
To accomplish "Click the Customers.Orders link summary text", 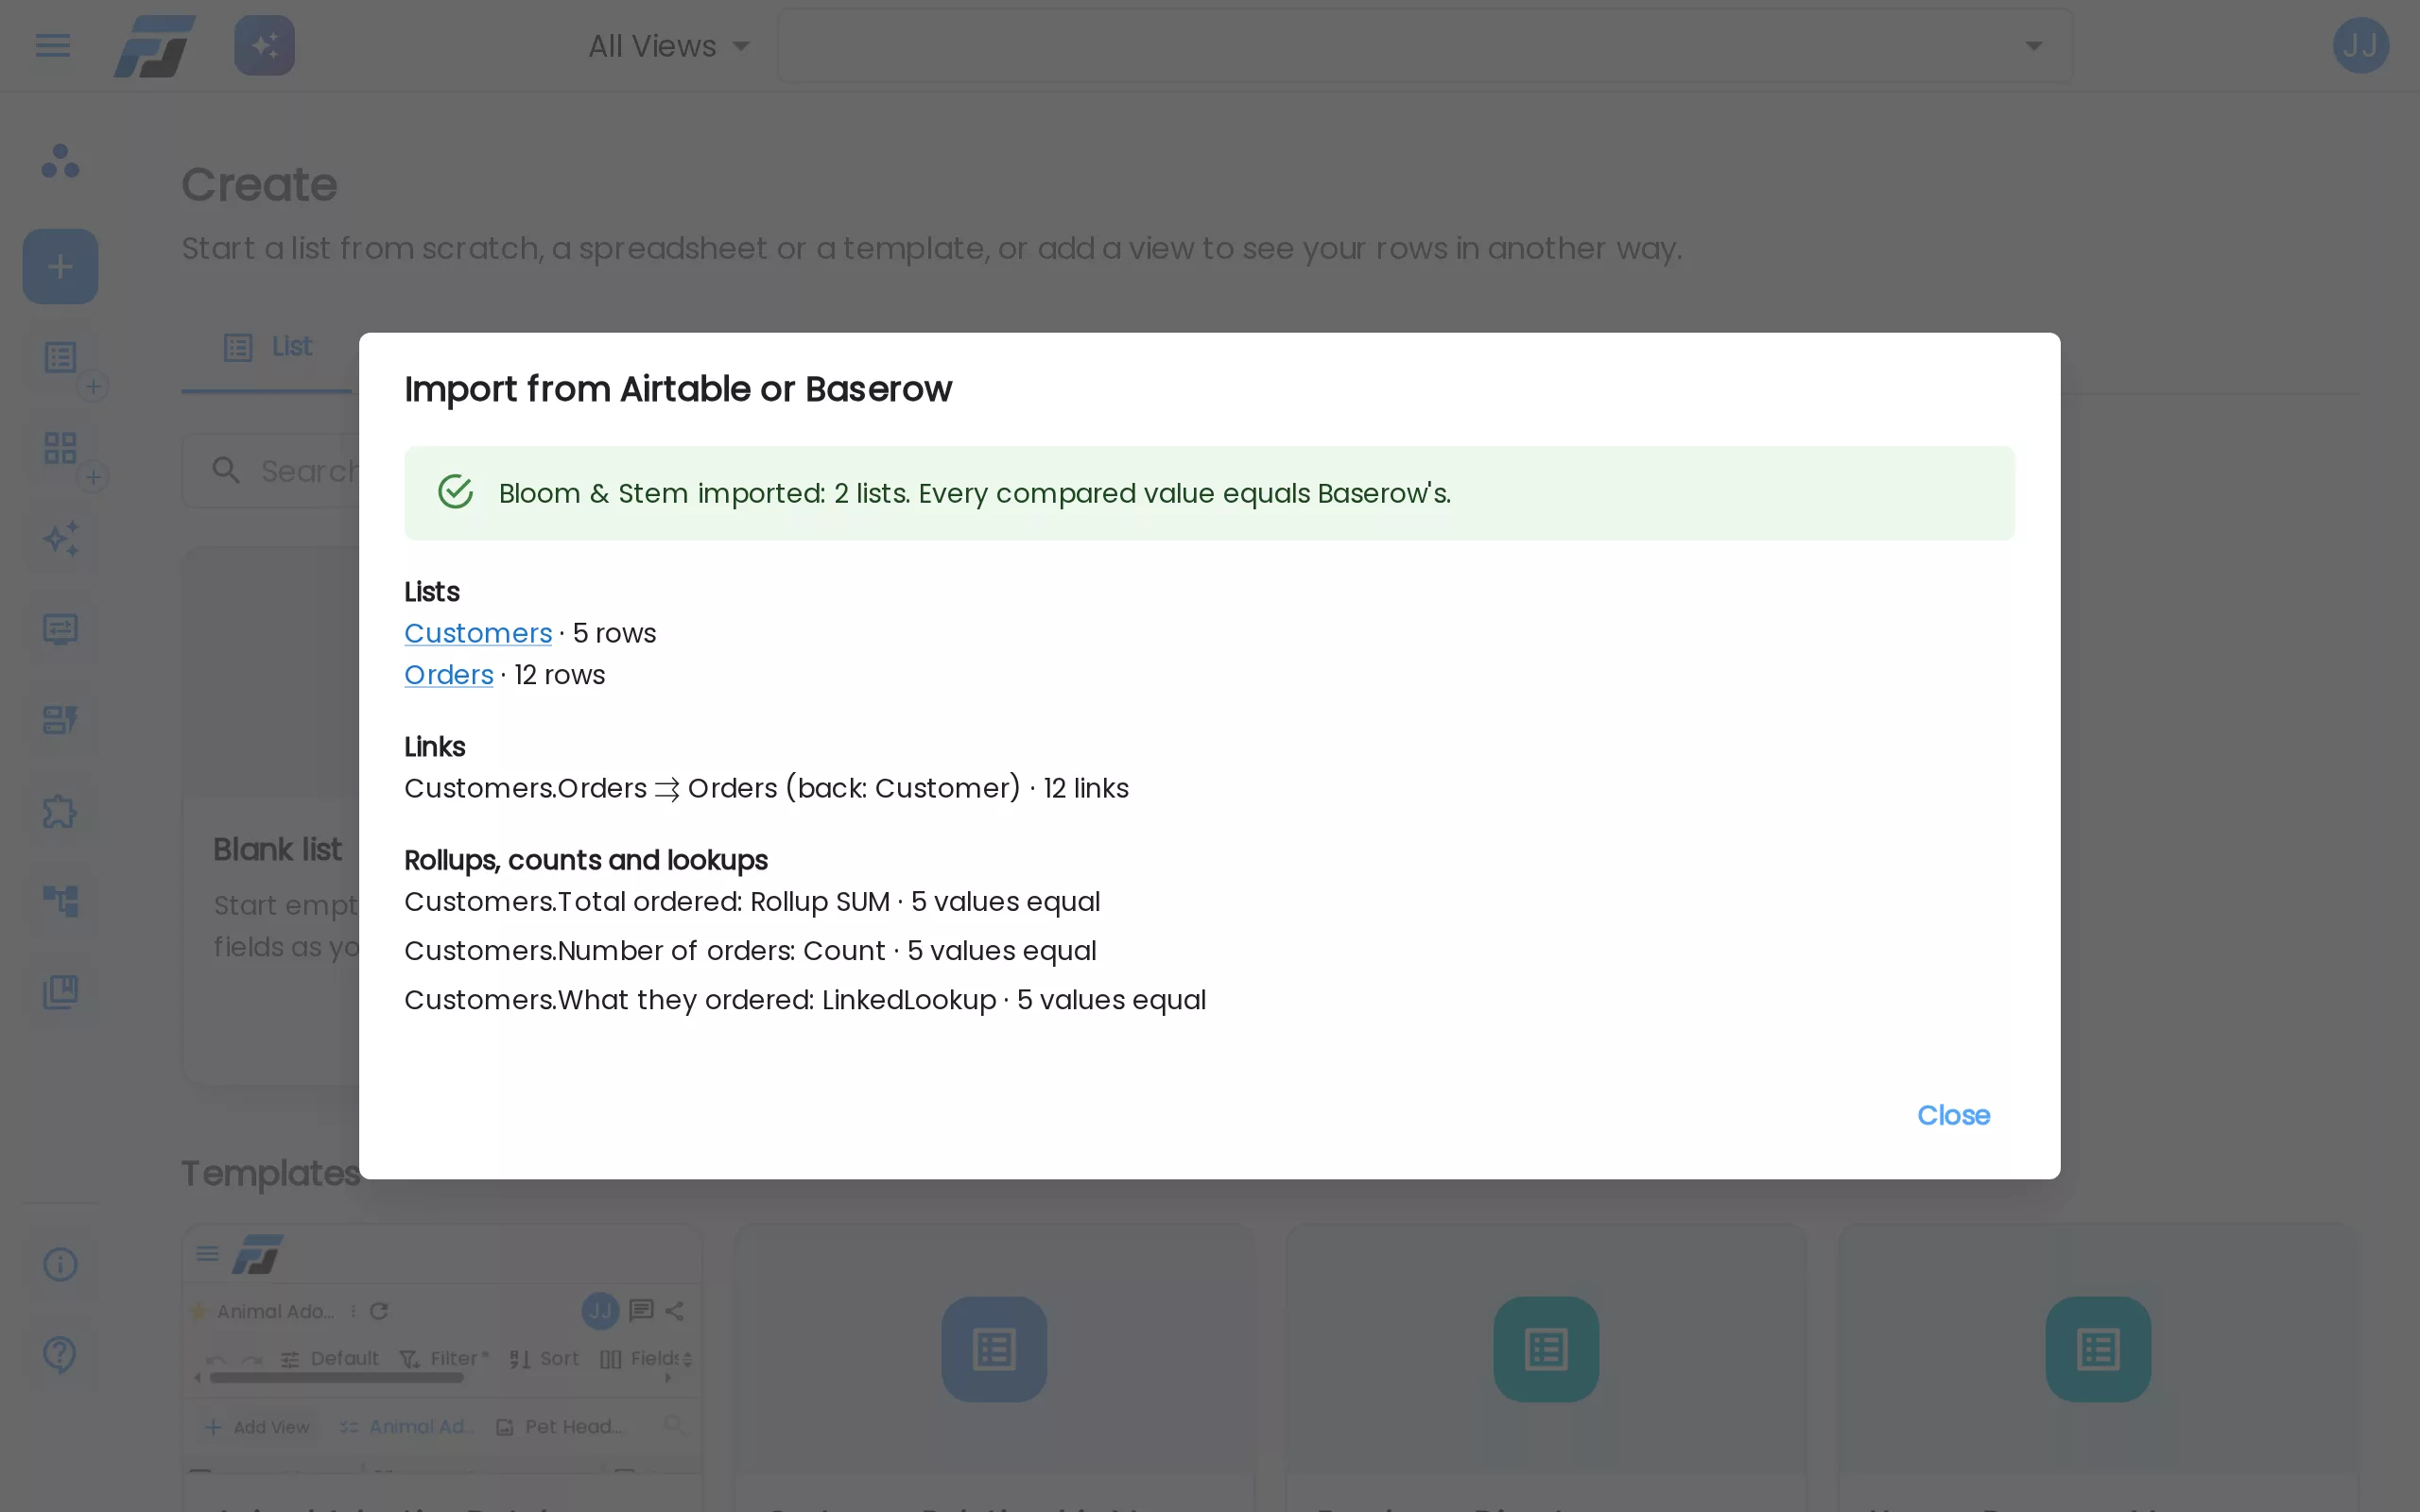I will (766, 788).
